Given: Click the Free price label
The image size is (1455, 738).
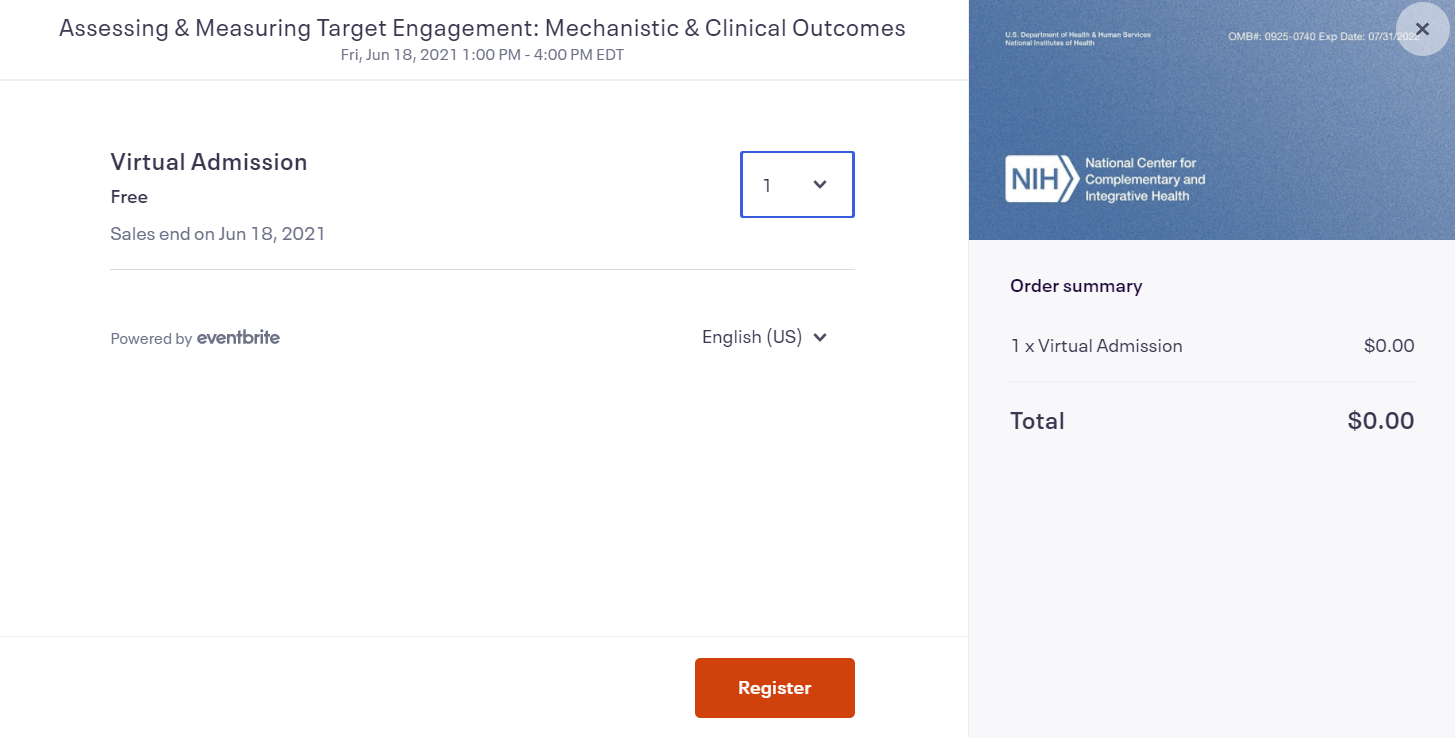Looking at the screenshot, I should 129,197.
